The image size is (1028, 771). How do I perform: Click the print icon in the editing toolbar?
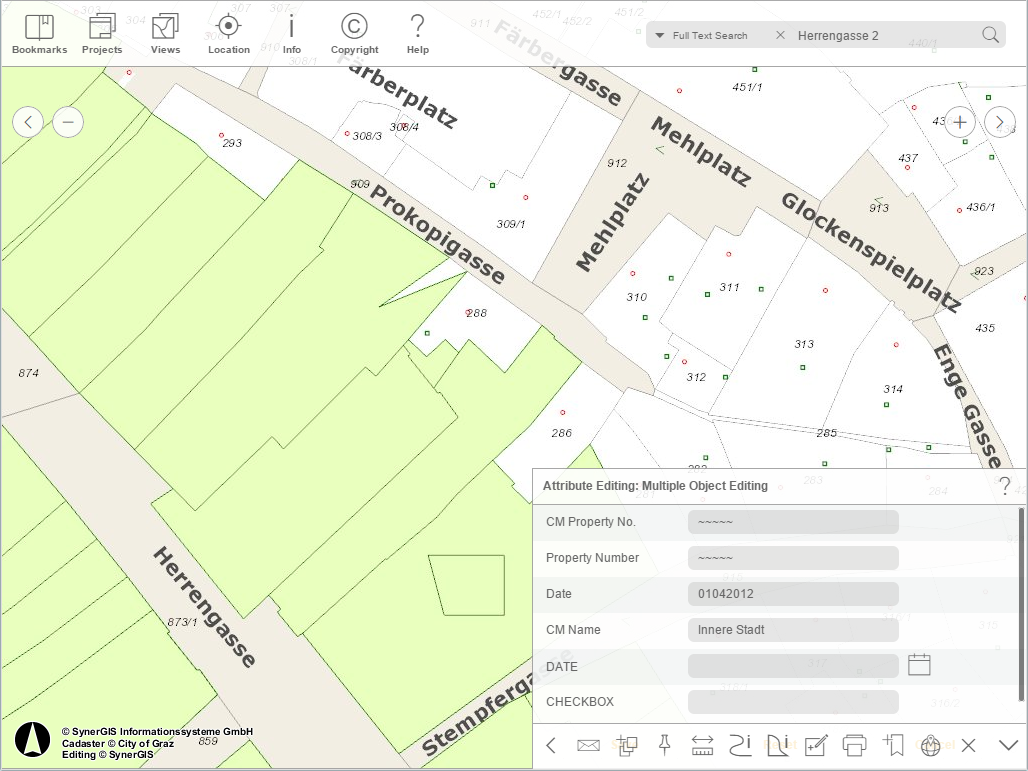pyautogui.click(x=855, y=745)
